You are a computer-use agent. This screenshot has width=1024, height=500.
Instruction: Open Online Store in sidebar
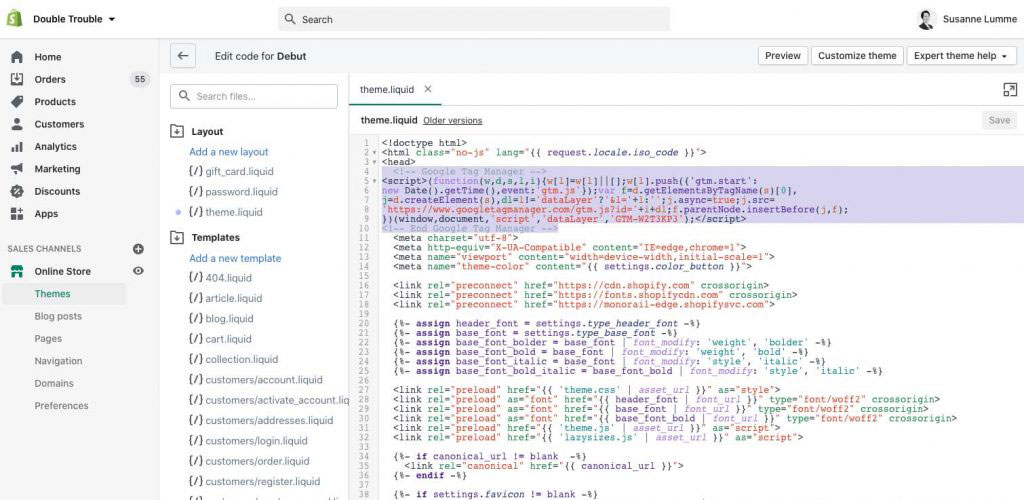63,272
